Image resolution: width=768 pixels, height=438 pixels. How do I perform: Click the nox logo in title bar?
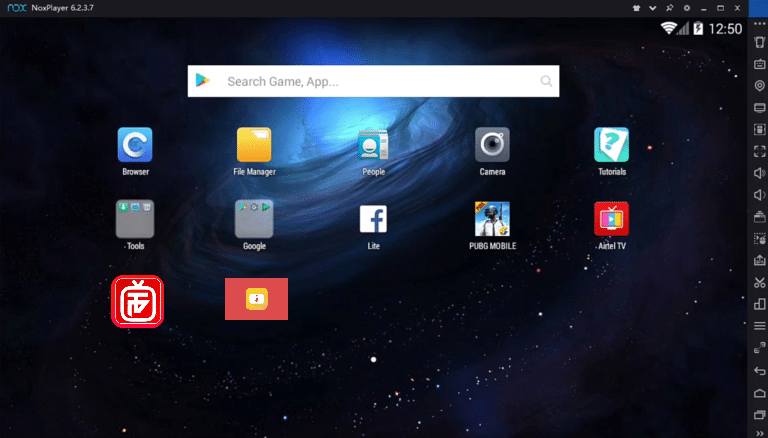[17, 8]
